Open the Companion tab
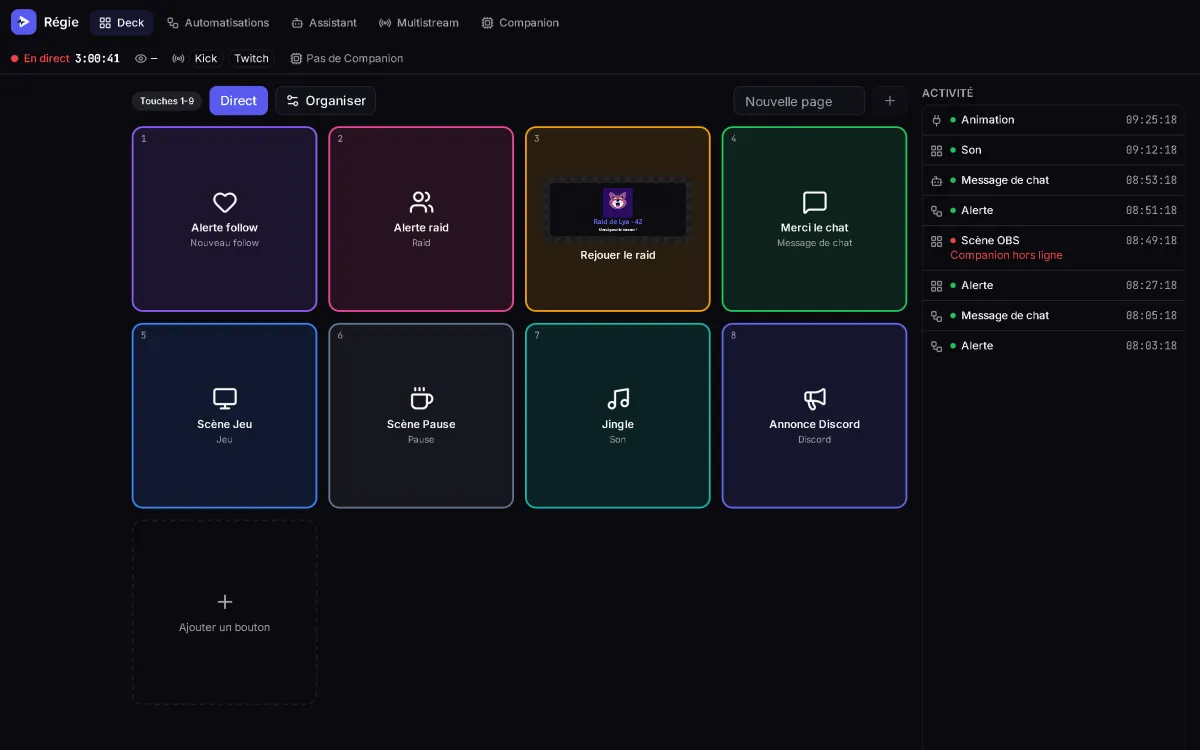The height and width of the screenshot is (750, 1200). coord(520,23)
